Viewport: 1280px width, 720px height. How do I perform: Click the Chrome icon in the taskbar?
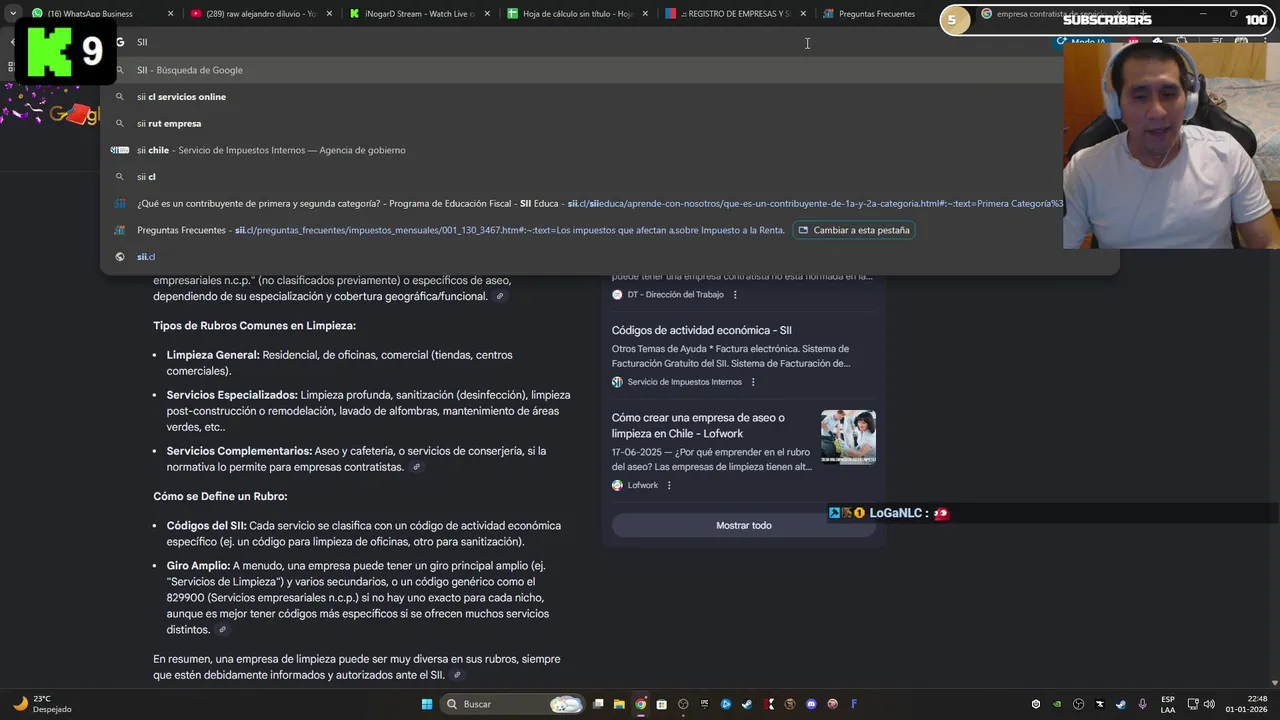(x=641, y=704)
